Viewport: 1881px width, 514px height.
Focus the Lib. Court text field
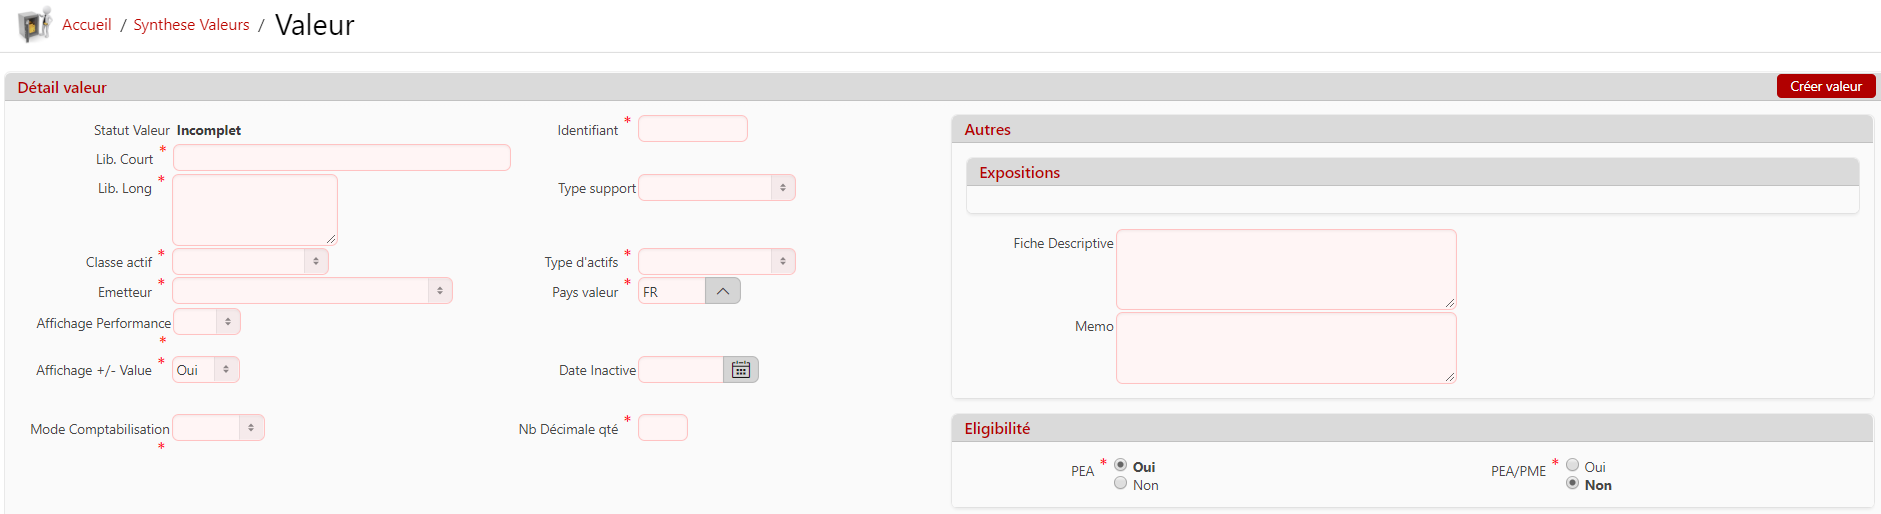point(342,158)
